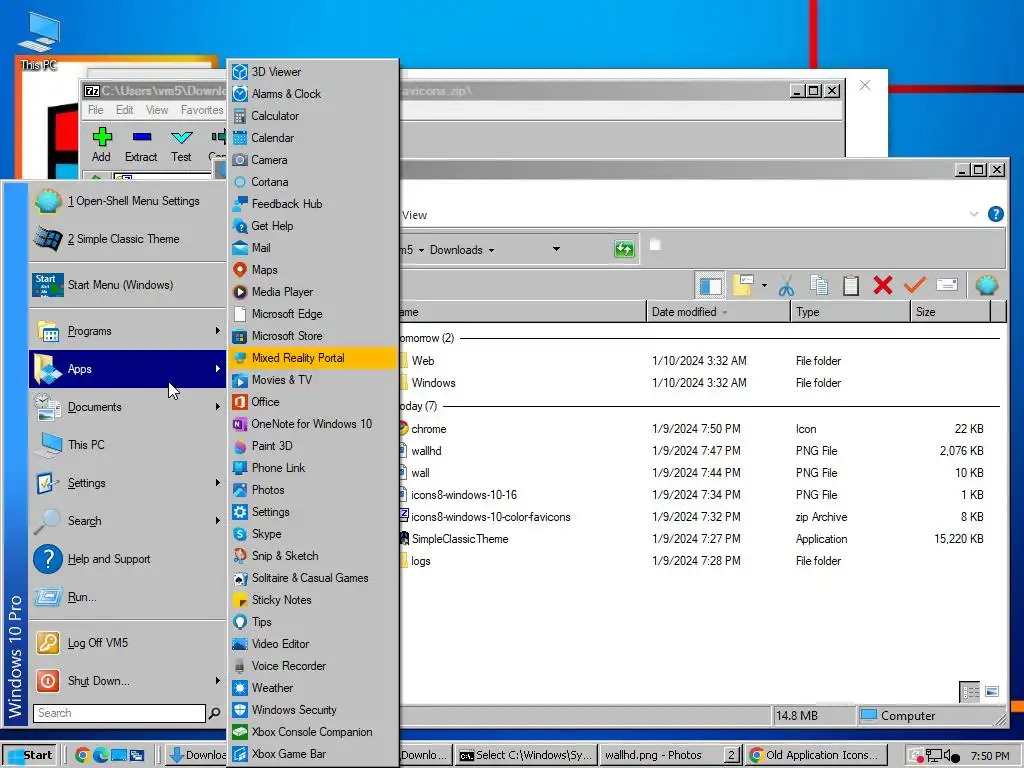Click the Snip & Sketch icon
1024x768 pixels.
[240, 556]
